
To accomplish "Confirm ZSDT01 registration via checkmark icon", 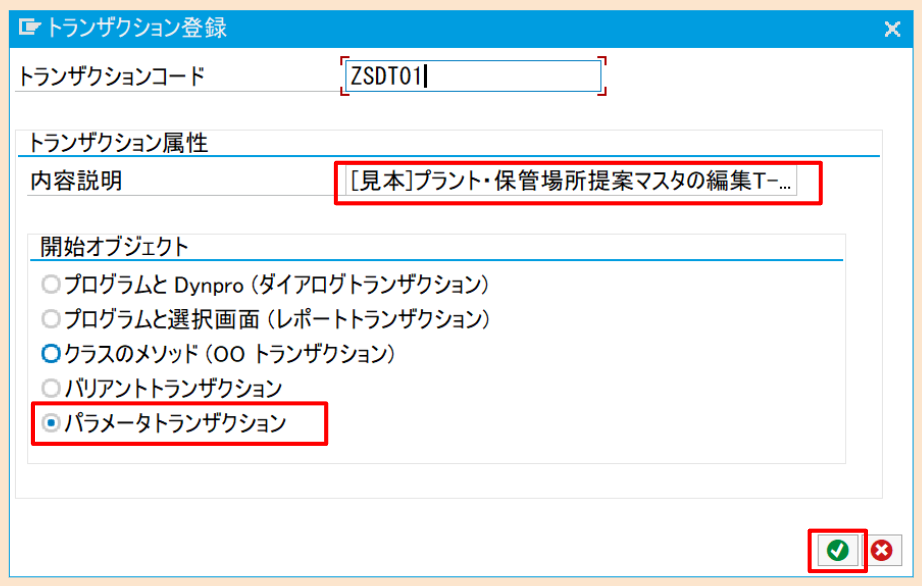I will (838, 550).
